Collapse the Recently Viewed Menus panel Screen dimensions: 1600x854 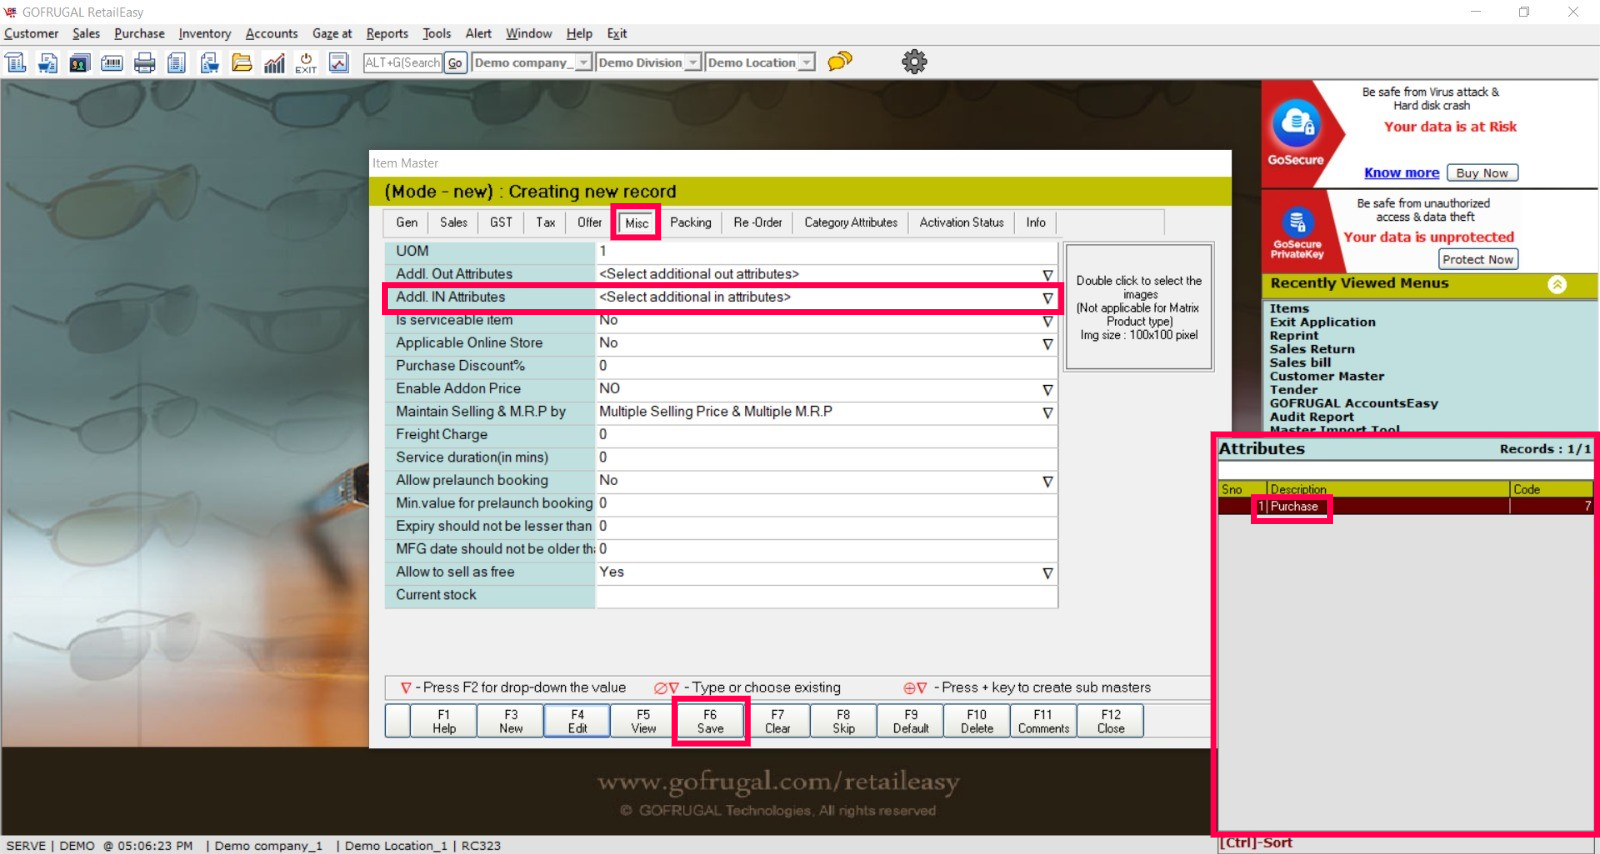click(x=1557, y=284)
